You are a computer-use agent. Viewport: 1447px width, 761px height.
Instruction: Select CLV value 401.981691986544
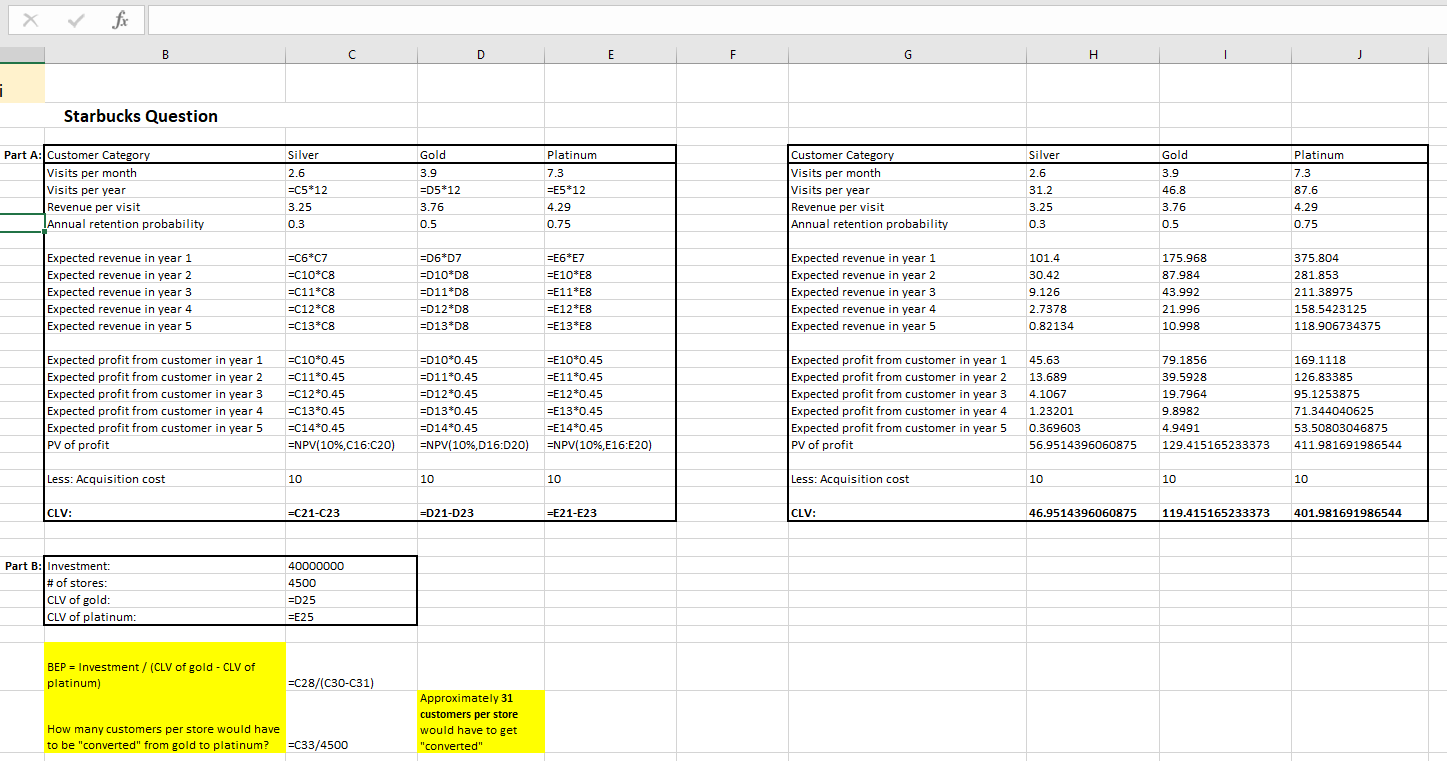1358,513
